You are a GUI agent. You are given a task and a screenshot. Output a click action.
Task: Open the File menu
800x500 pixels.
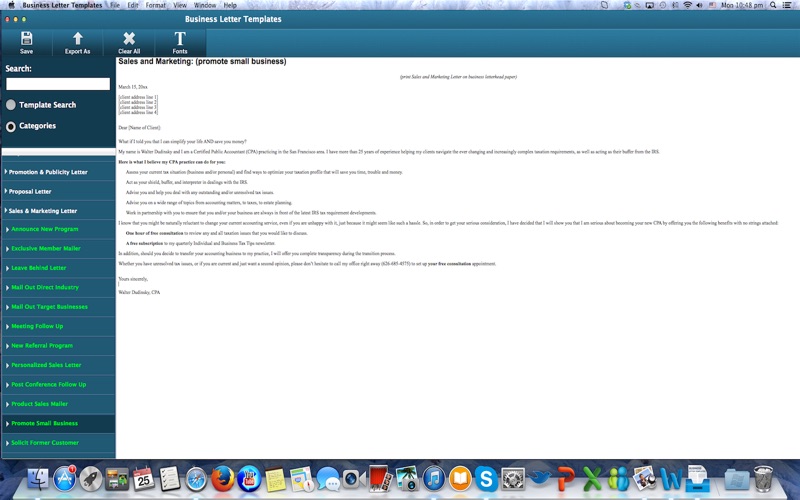115,5
